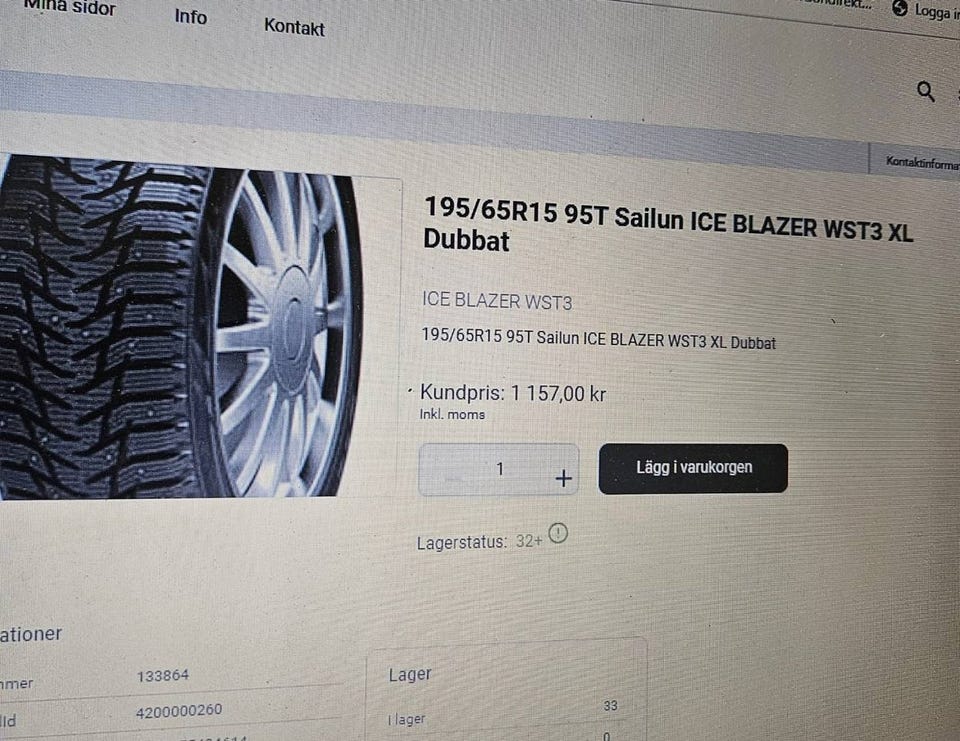Open the Mina sidor menu

click(x=69, y=7)
